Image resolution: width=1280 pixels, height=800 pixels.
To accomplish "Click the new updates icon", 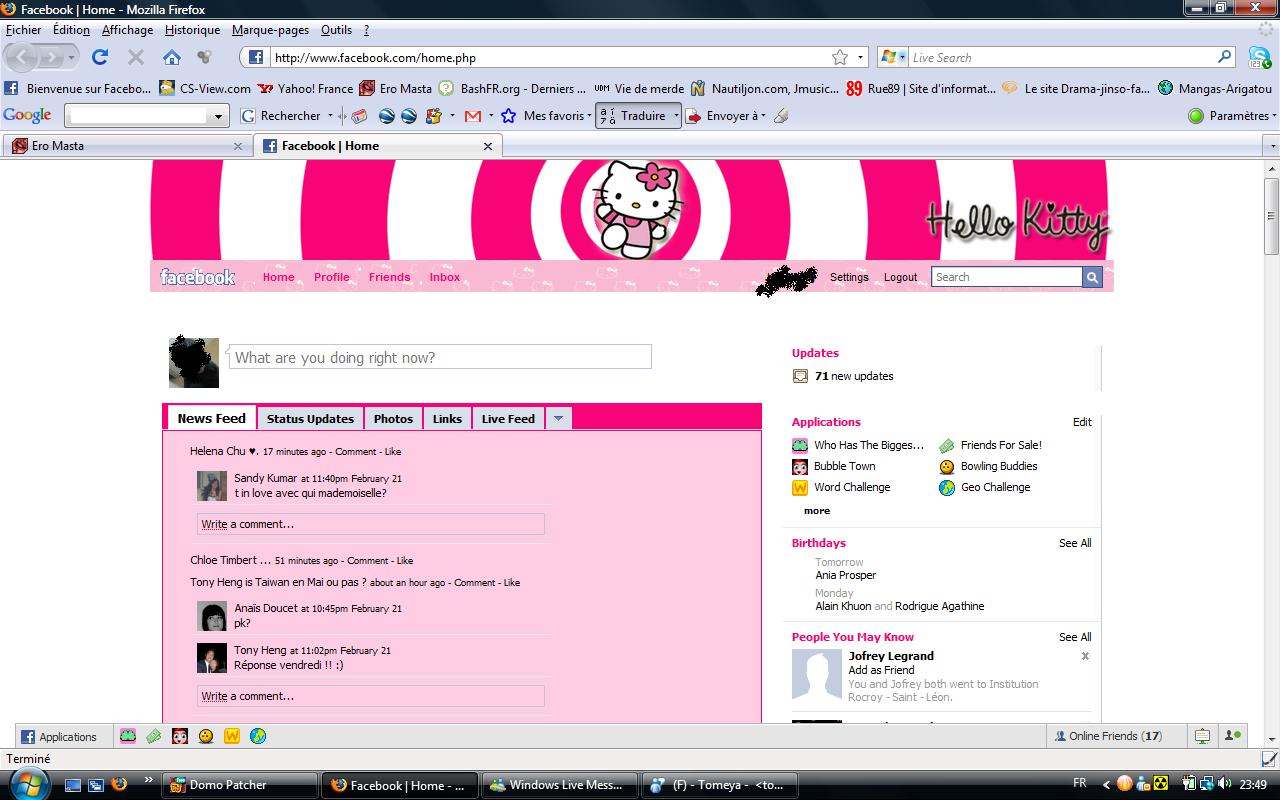I will 800,376.
